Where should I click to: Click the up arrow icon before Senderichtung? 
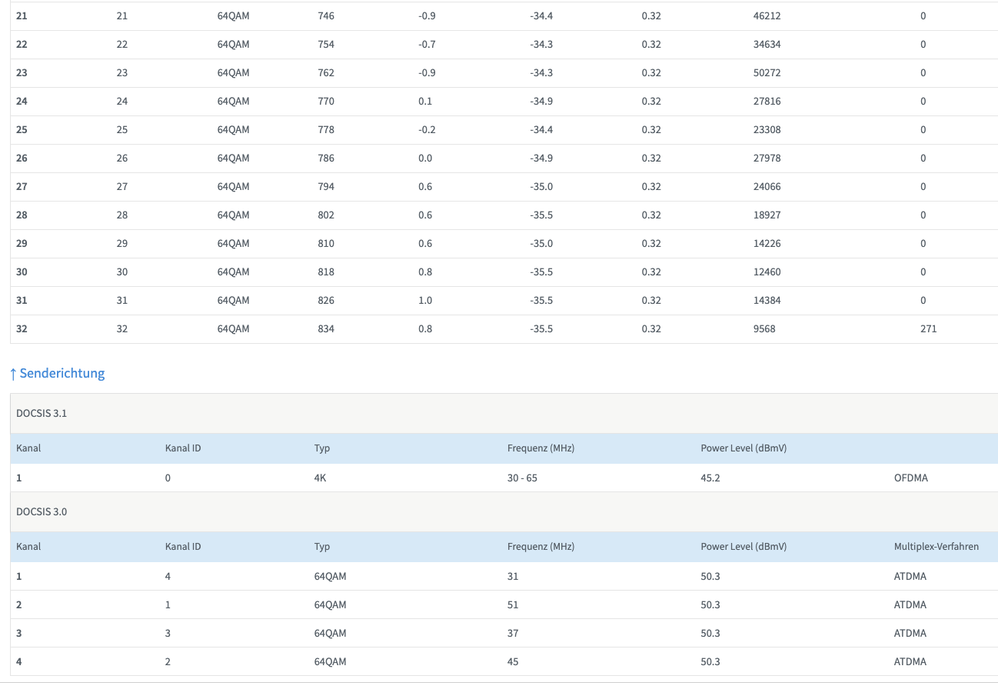(x=13, y=374)
